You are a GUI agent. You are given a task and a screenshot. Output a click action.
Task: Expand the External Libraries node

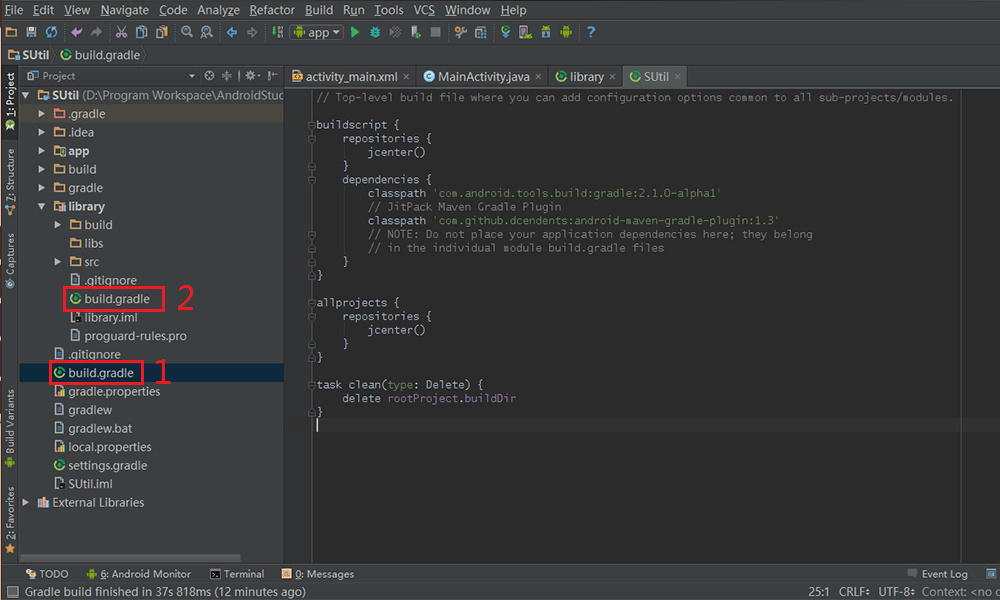[x=26, y=502]
